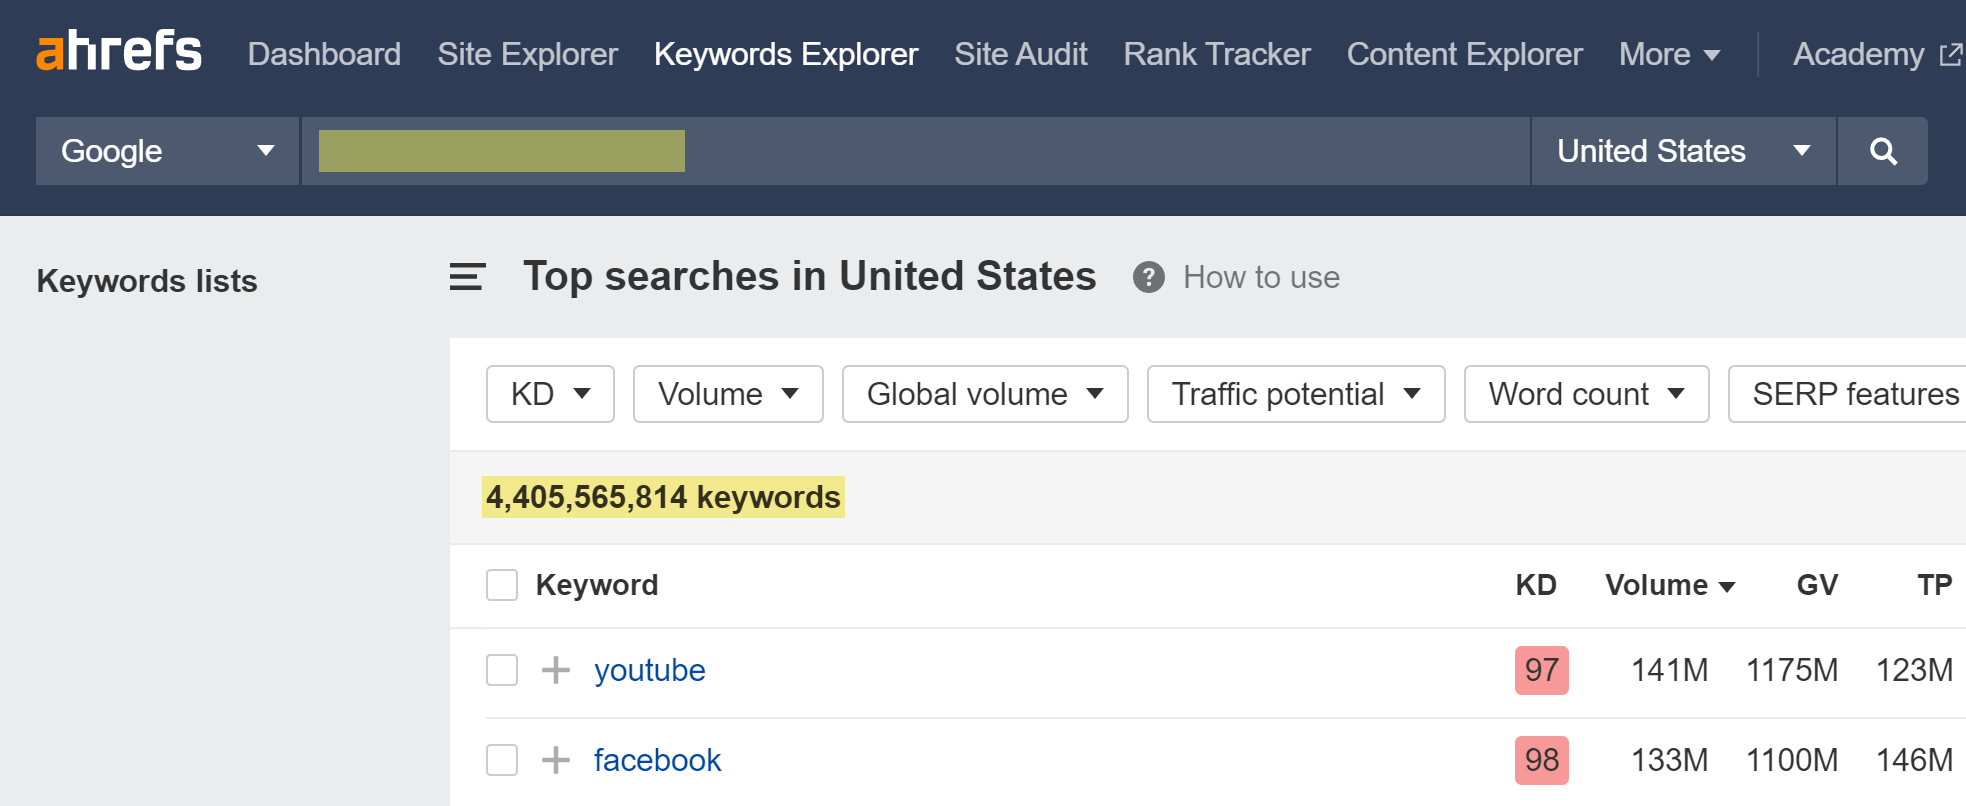Open the Google search engine dropdown
1966x806 pixels.
pos(167,151)
